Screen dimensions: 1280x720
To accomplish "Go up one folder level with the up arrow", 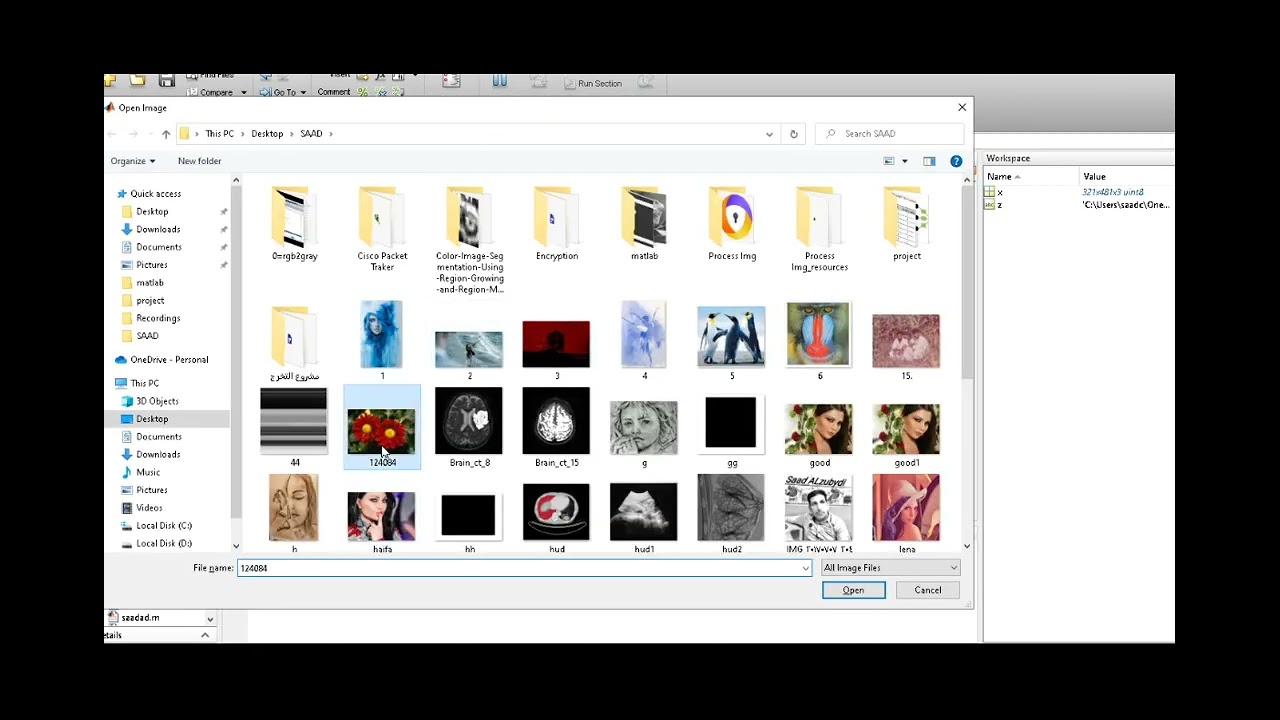I will [x=166, y=134].
